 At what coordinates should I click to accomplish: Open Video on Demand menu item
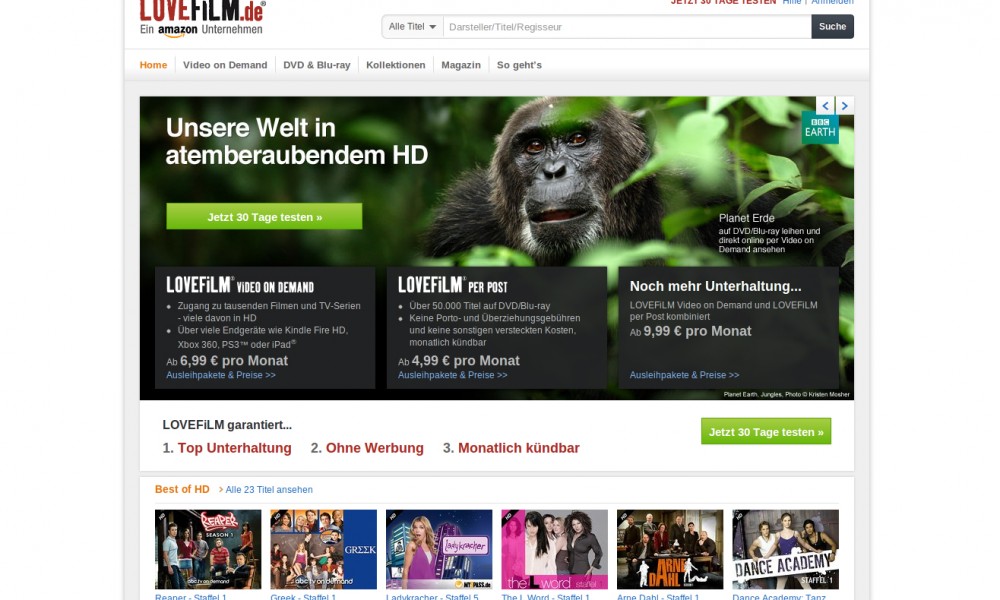225,65
